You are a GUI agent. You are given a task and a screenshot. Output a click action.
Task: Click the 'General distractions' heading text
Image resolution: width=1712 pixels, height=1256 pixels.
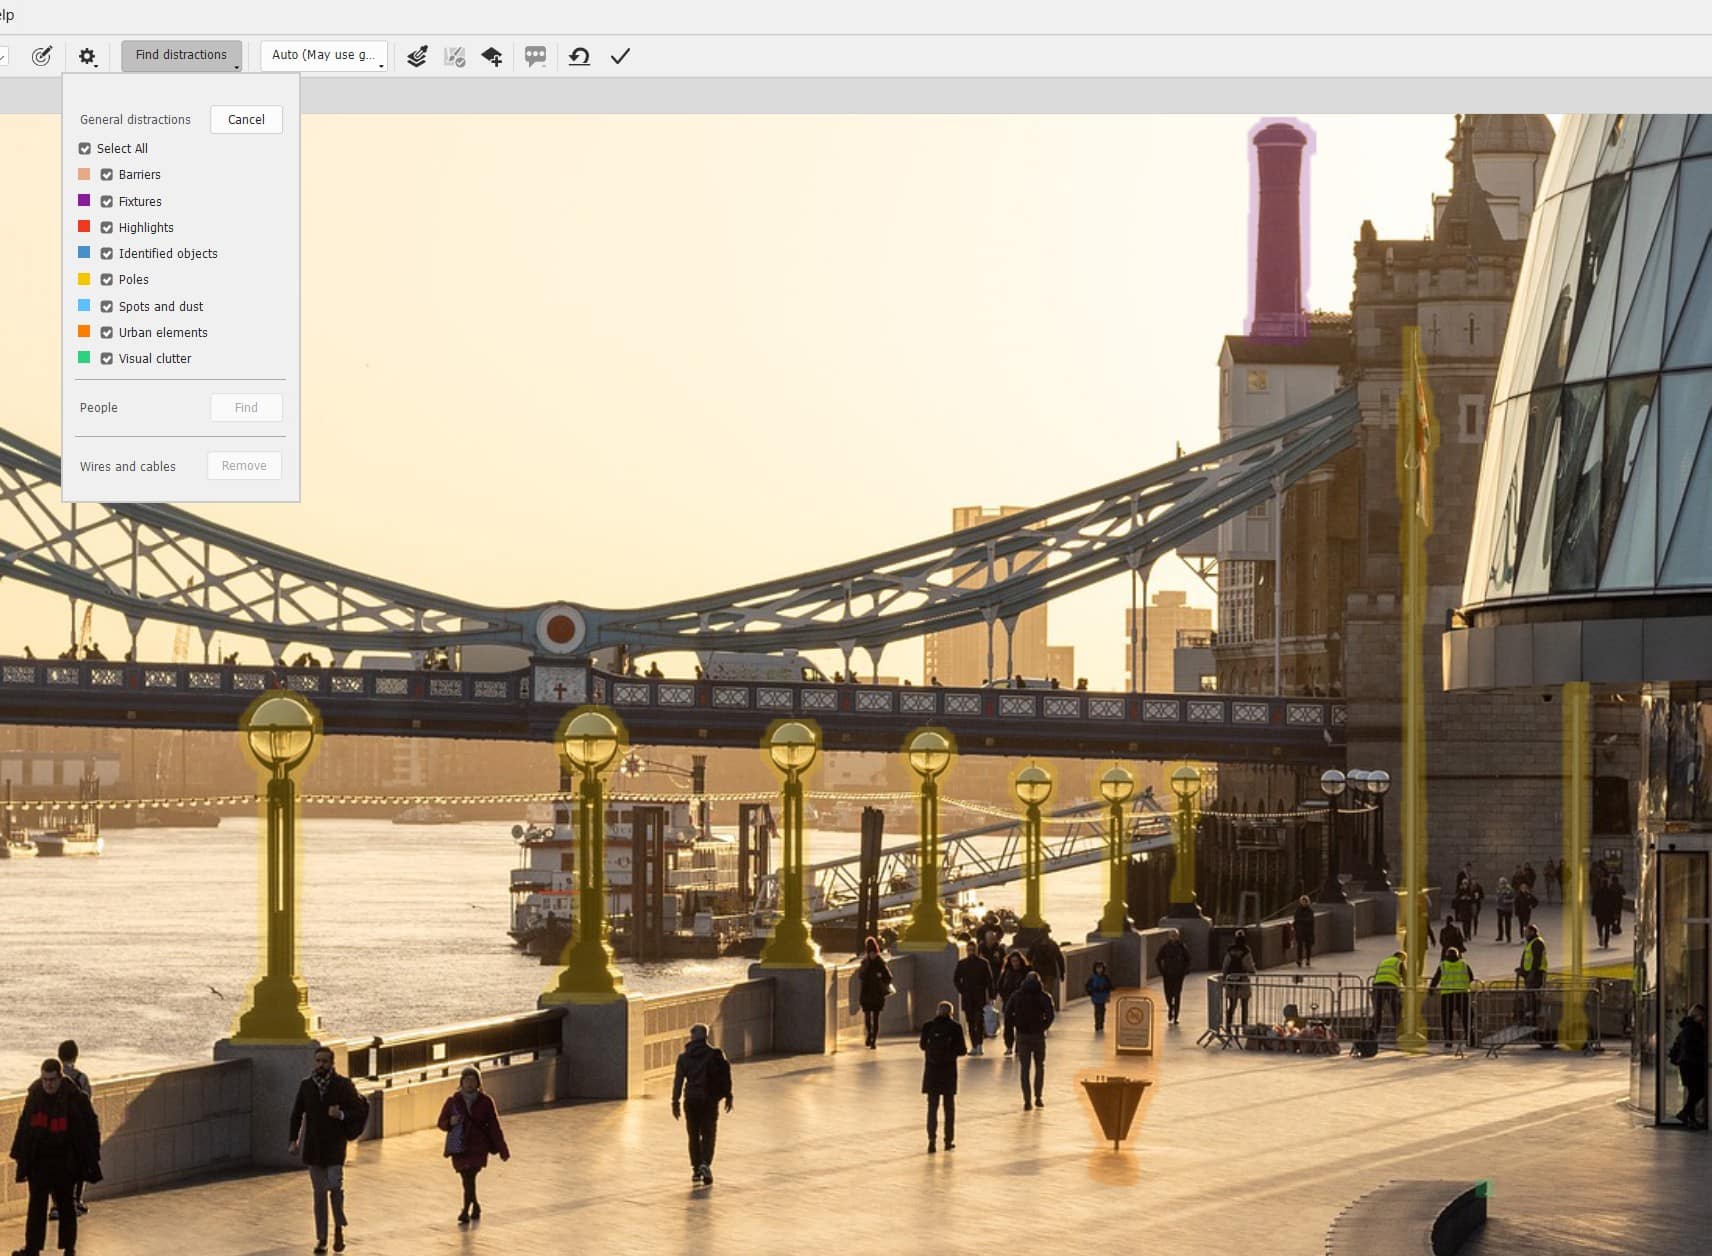135,119
